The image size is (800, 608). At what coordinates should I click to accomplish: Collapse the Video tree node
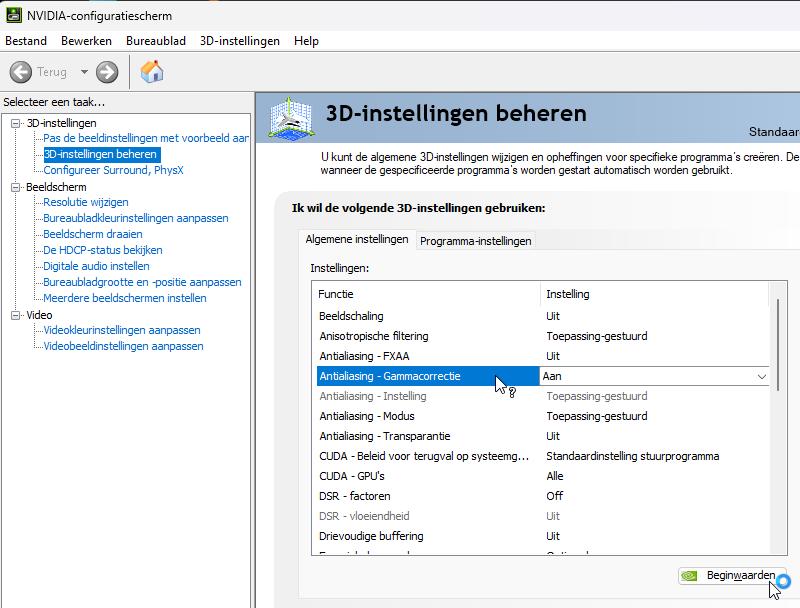point(16,315)
